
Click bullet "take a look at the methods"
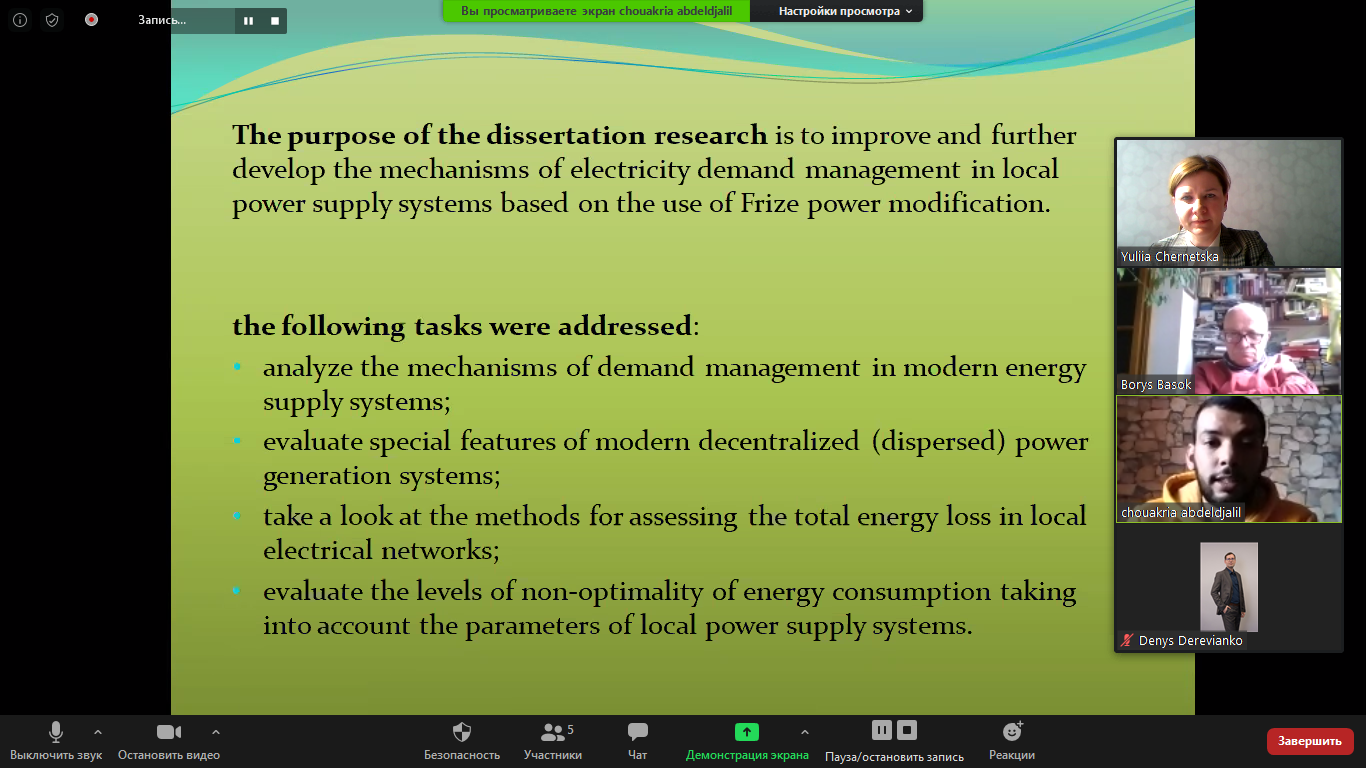675,533
